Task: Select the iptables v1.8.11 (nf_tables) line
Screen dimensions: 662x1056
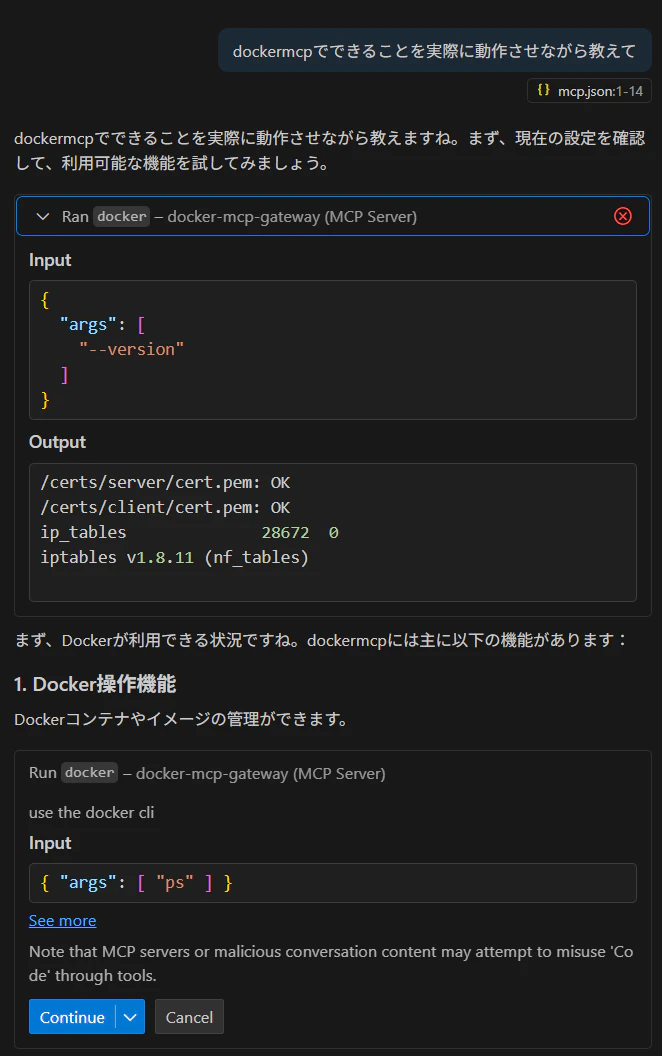Action: [x=174, y=557]
